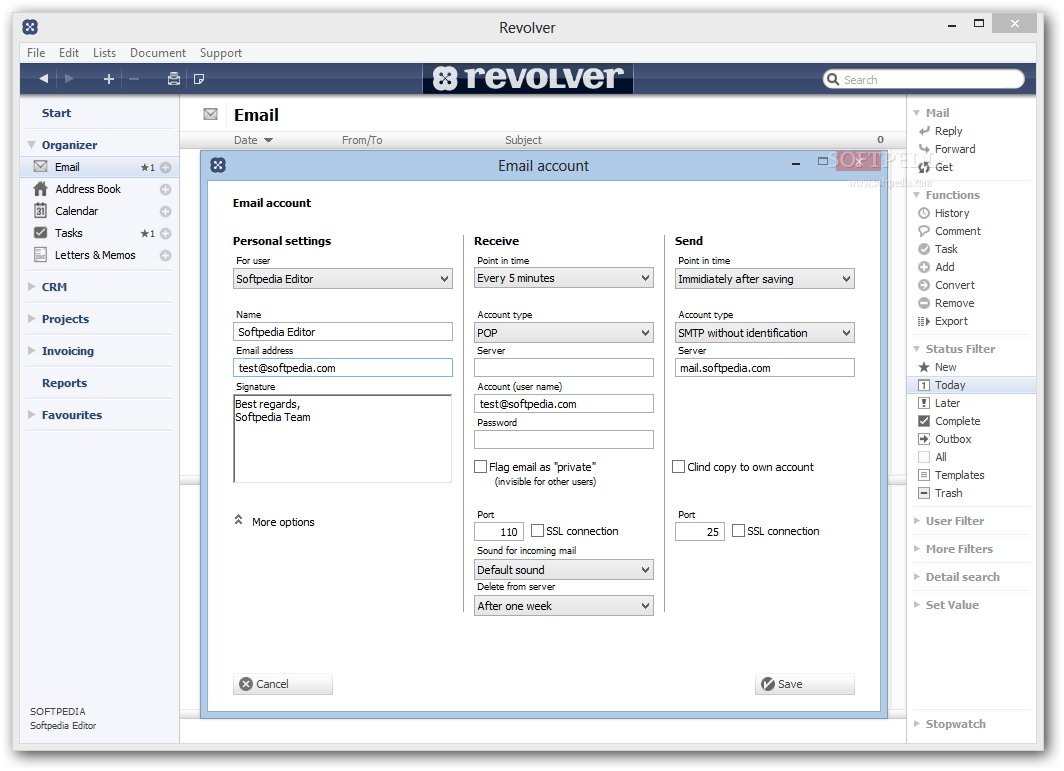1064x771 pixels.
Task: Click the Save button
Action: click(x=805, y=683)
